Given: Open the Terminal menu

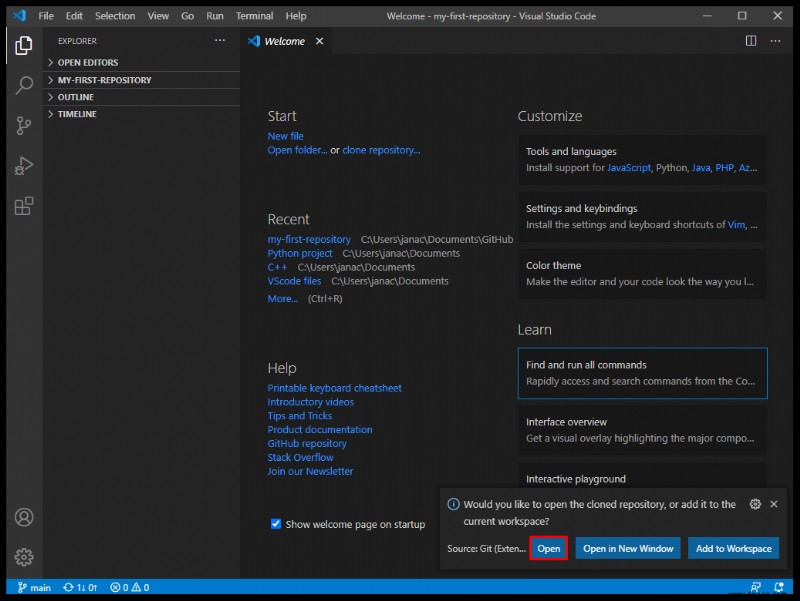Looking at the screenshot, I should click(254, 16).
